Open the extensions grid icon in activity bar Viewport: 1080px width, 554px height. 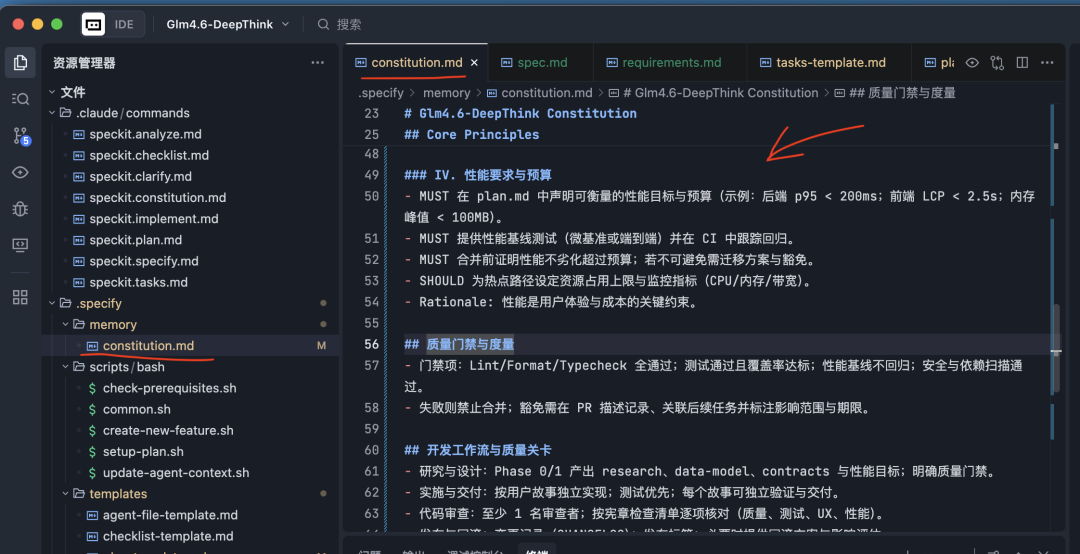(x=20, y=297)
